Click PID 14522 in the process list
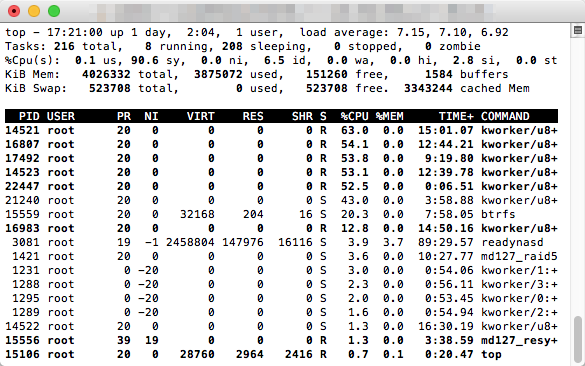Image resolution: width=585 pixels, height=366 pixels. coord(22,326)
